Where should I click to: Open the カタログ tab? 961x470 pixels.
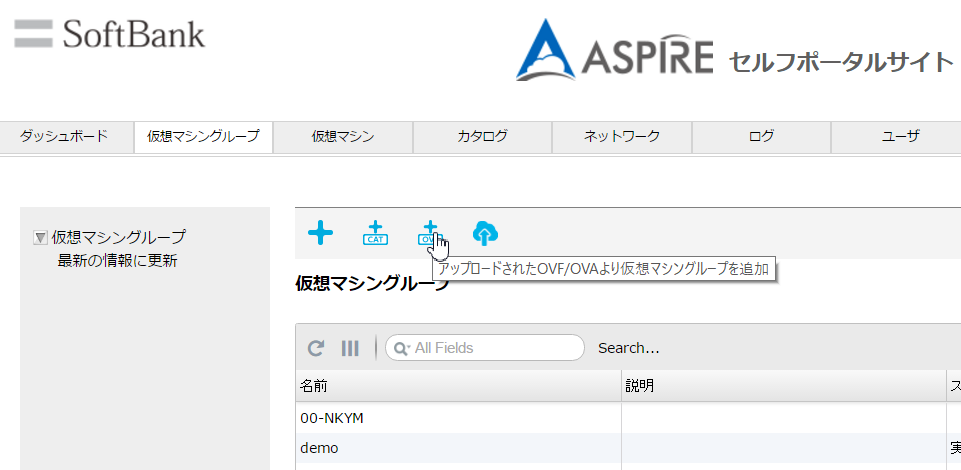482,137
